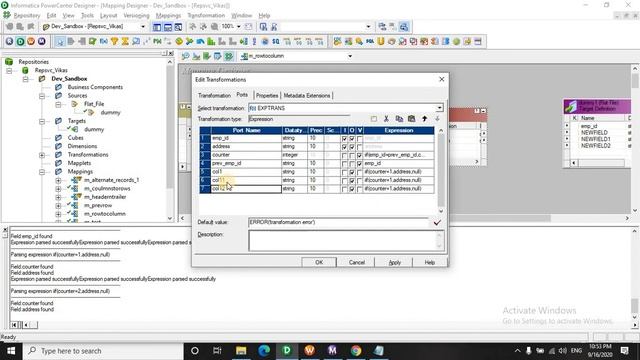Open the Versioning menu
640x360 pixels.
136,16
